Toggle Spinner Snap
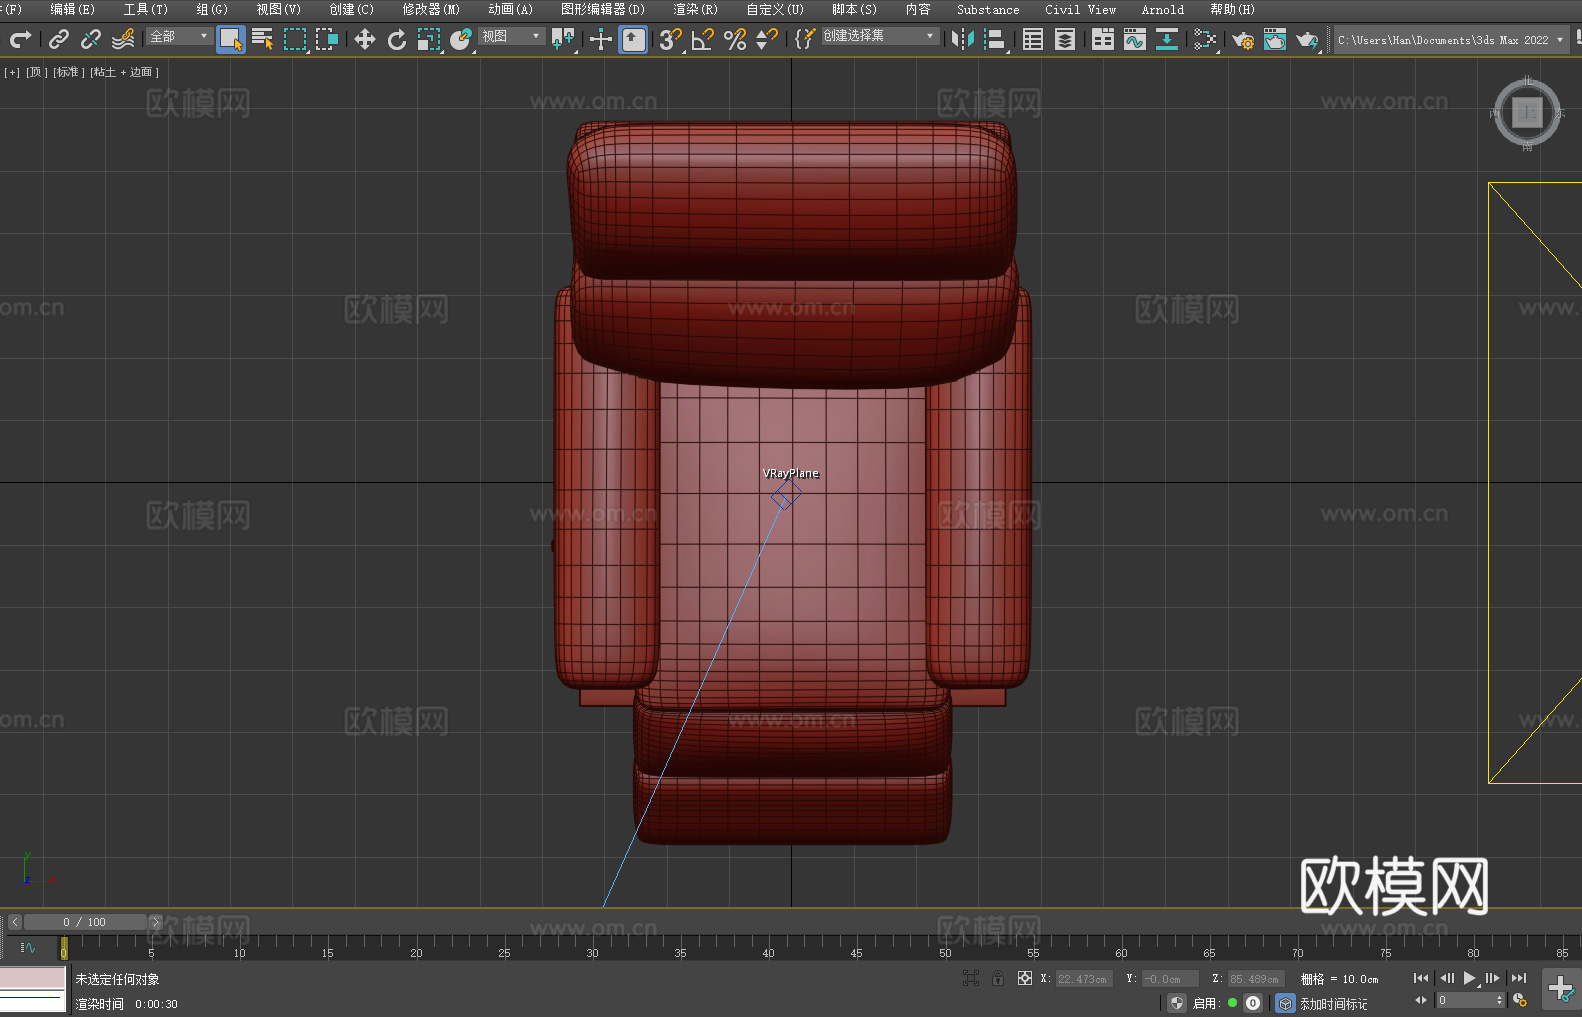1582x1017 pixels. click(767, 39)
